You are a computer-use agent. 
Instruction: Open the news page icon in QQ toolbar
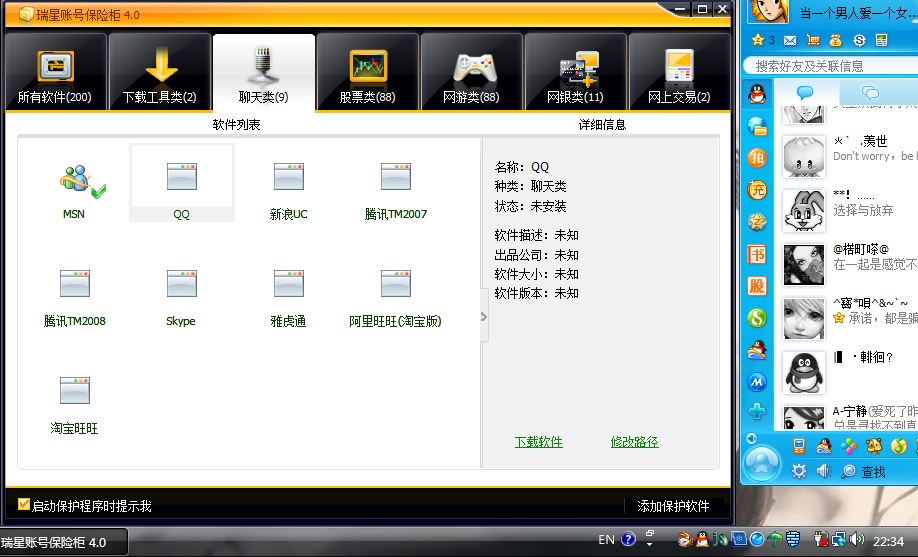click(881, 40)
